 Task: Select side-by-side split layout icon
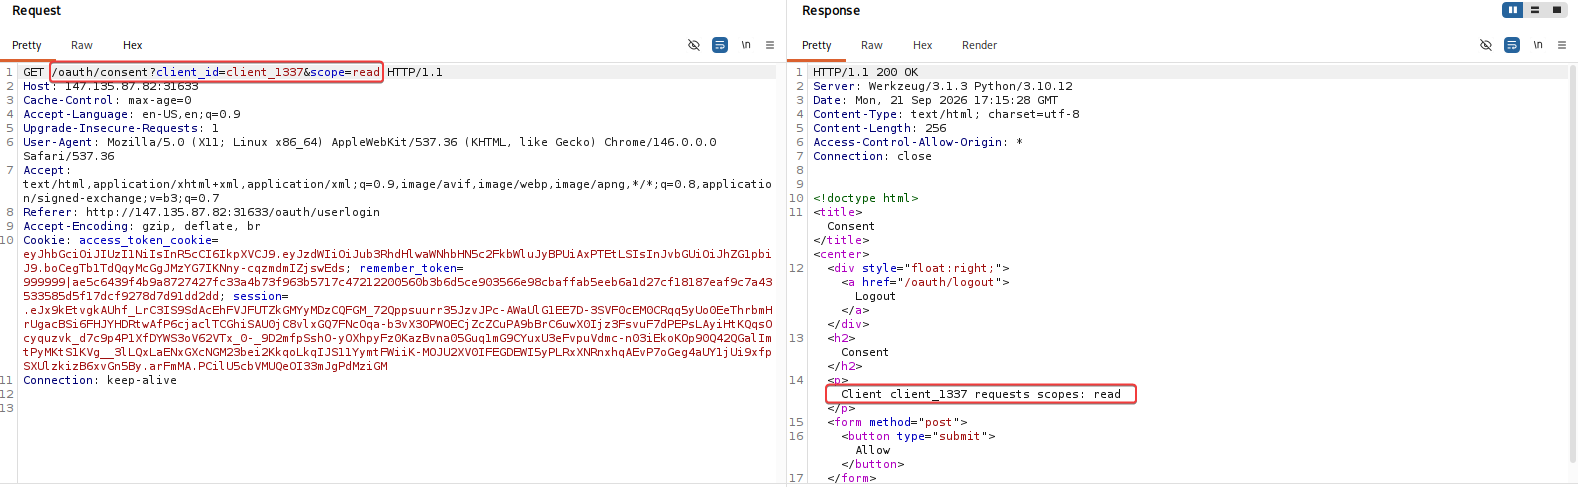1513,10
